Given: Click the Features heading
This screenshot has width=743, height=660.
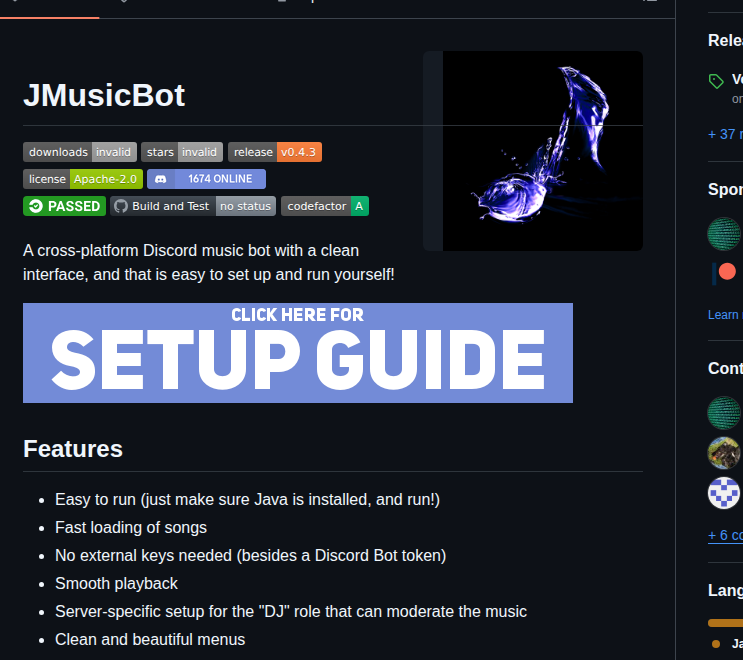Looking at the screenshot, I should 73,449.
